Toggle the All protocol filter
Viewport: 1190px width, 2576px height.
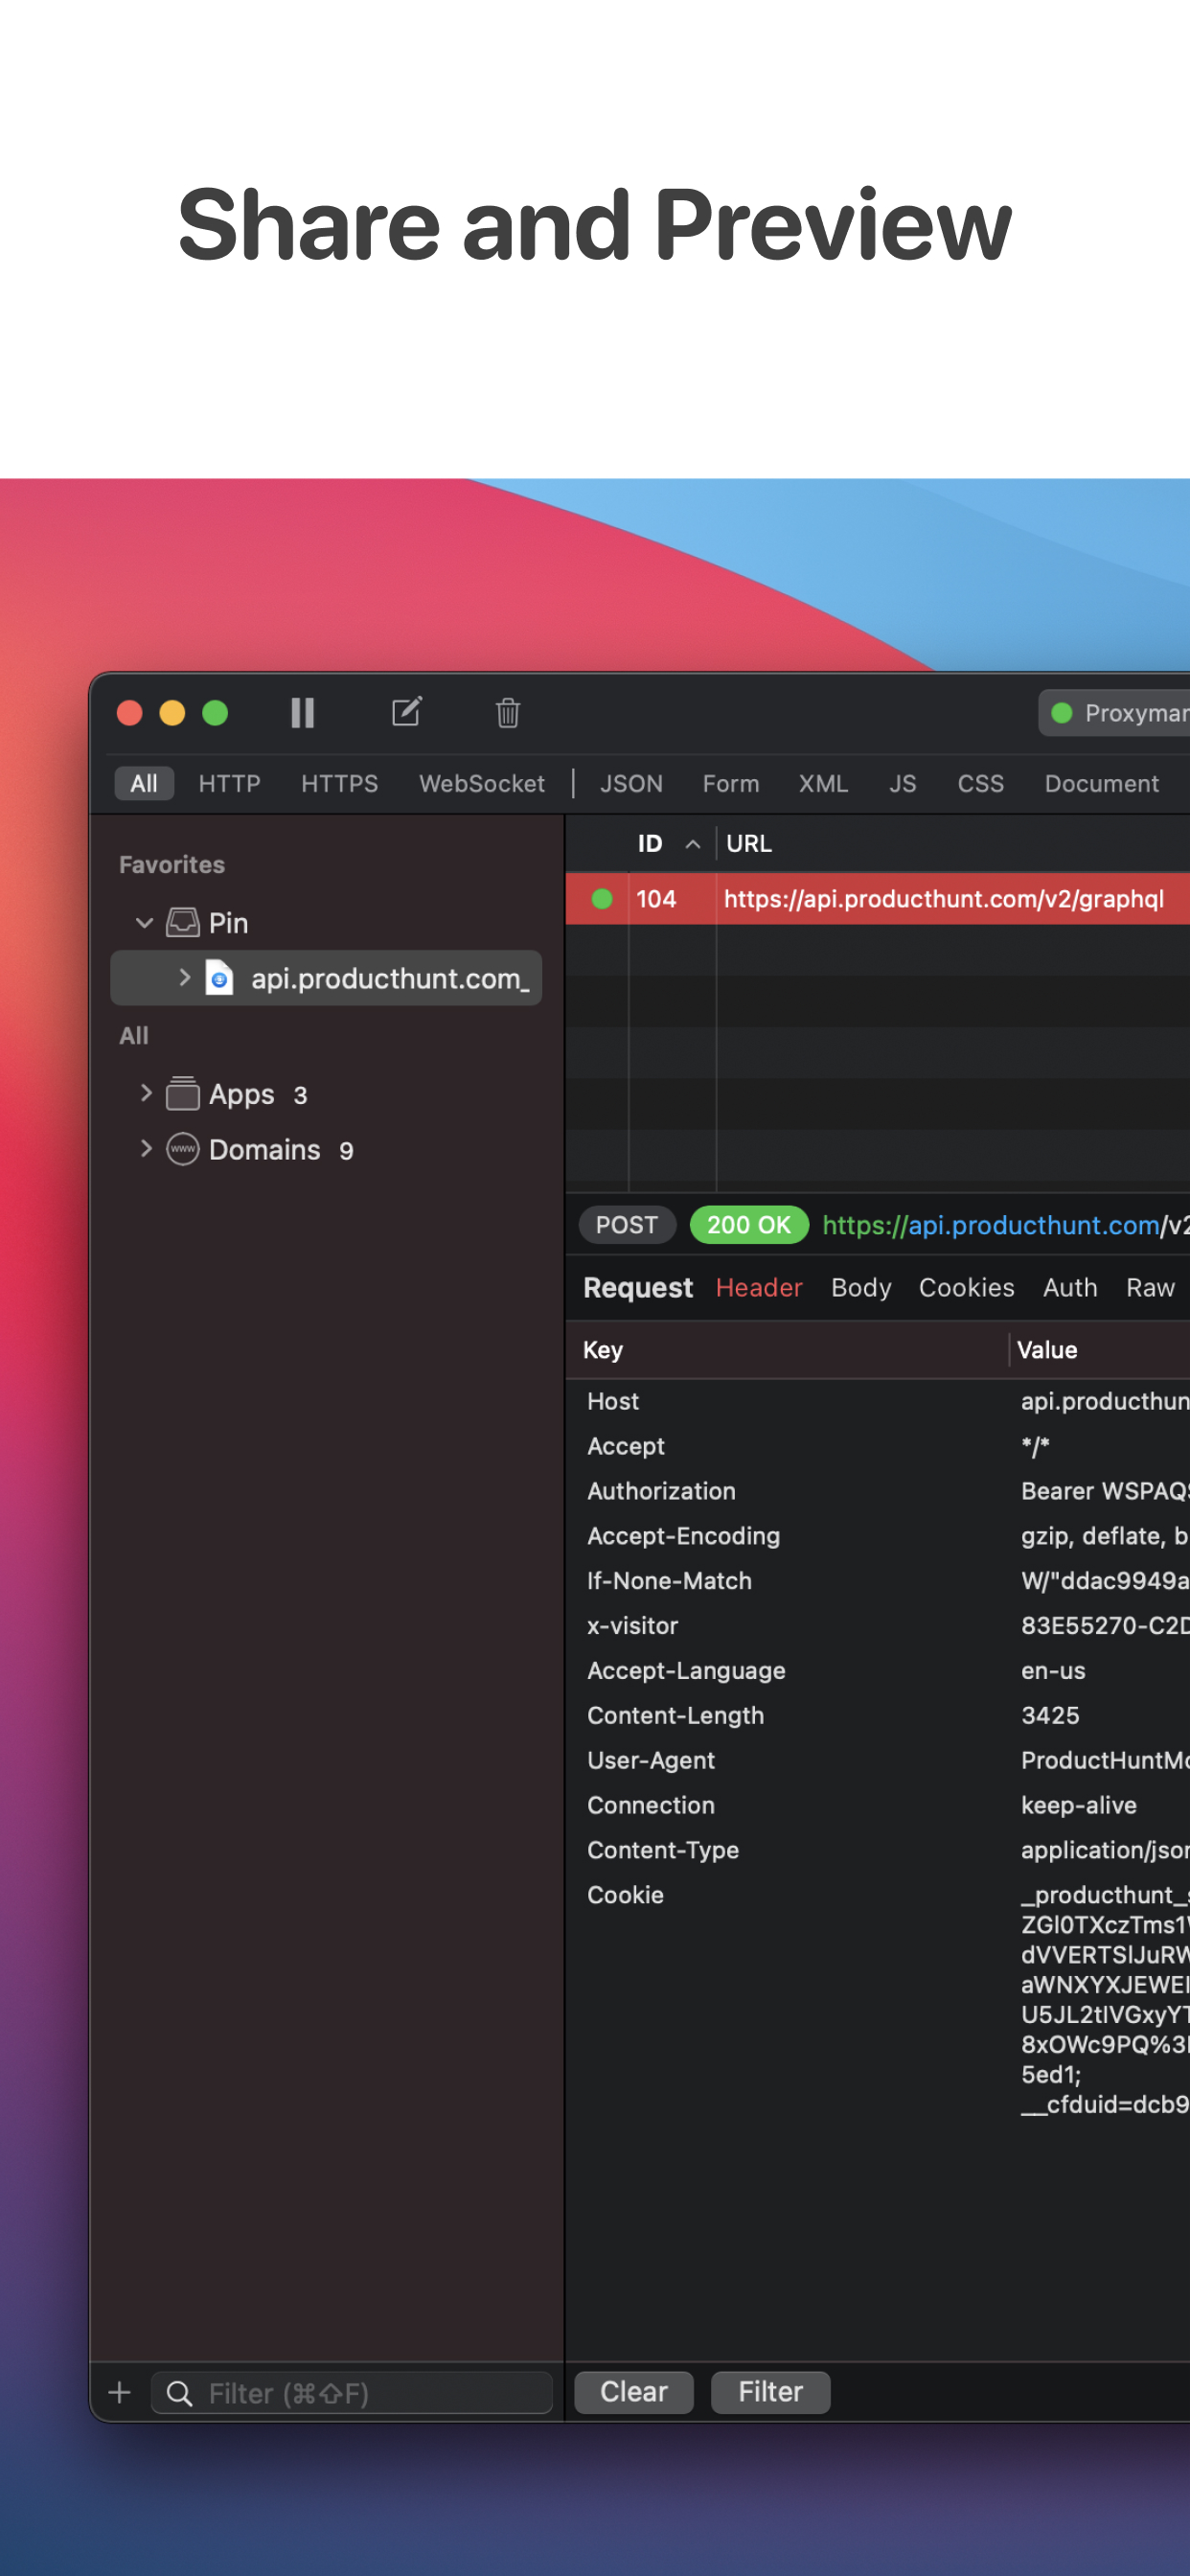coord(144,783)
